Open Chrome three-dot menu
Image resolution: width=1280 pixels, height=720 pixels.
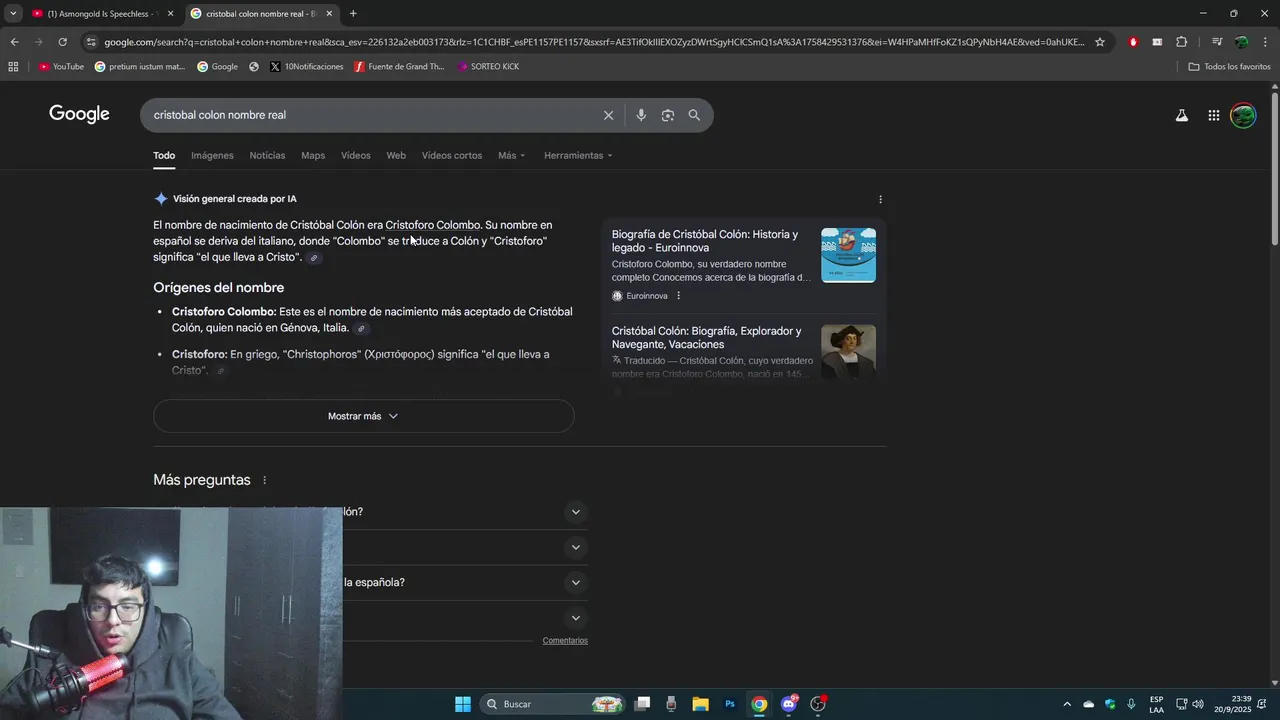click(1265, 42)
